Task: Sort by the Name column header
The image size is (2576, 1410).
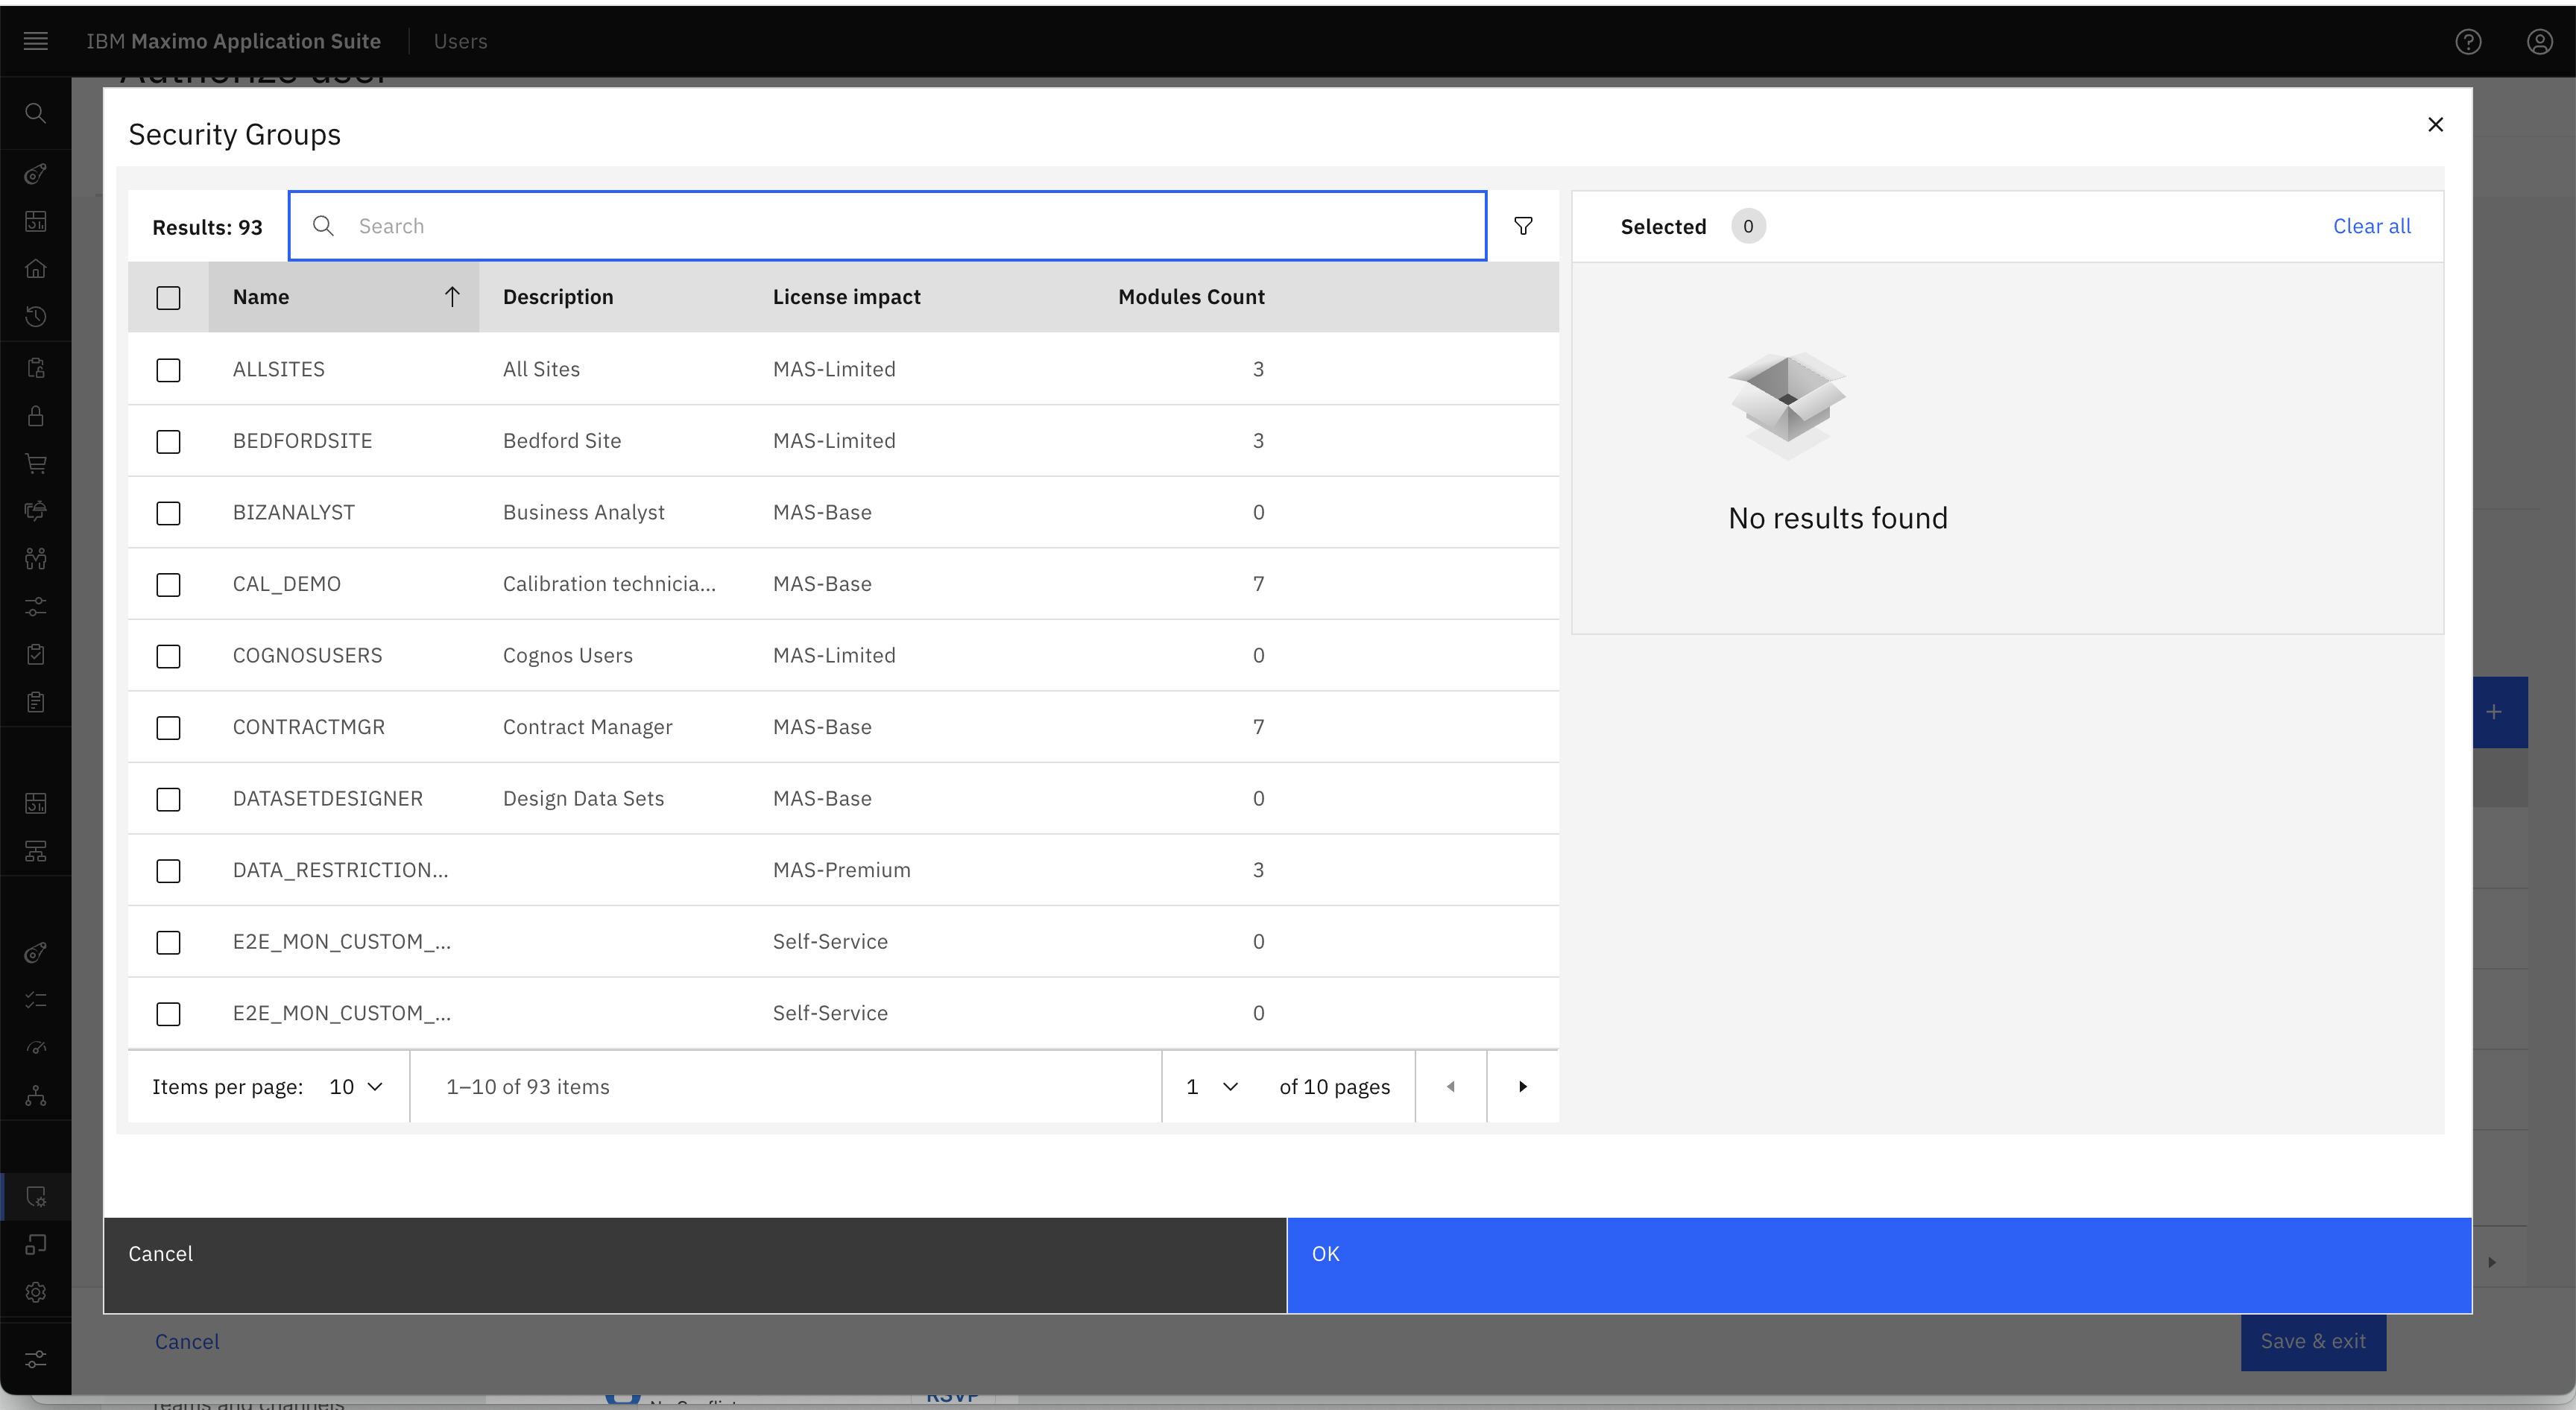Action: [x=343, y=297]
